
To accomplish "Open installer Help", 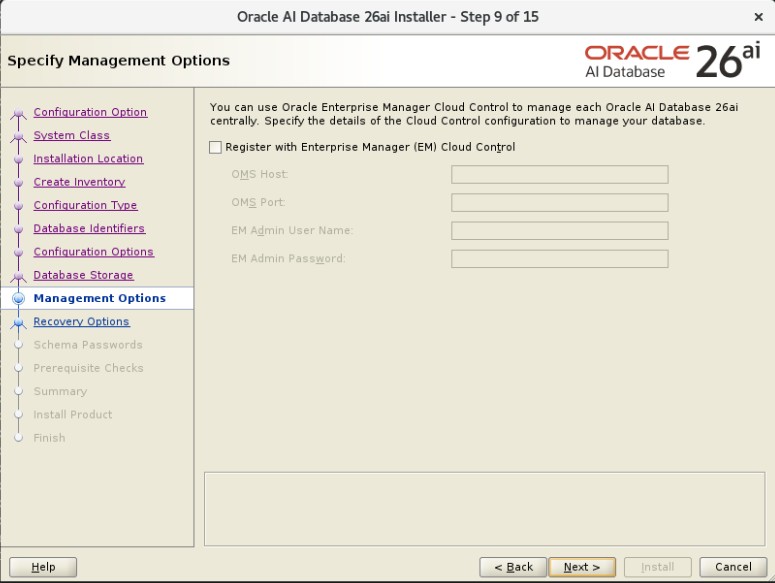I will click(43, 567).
